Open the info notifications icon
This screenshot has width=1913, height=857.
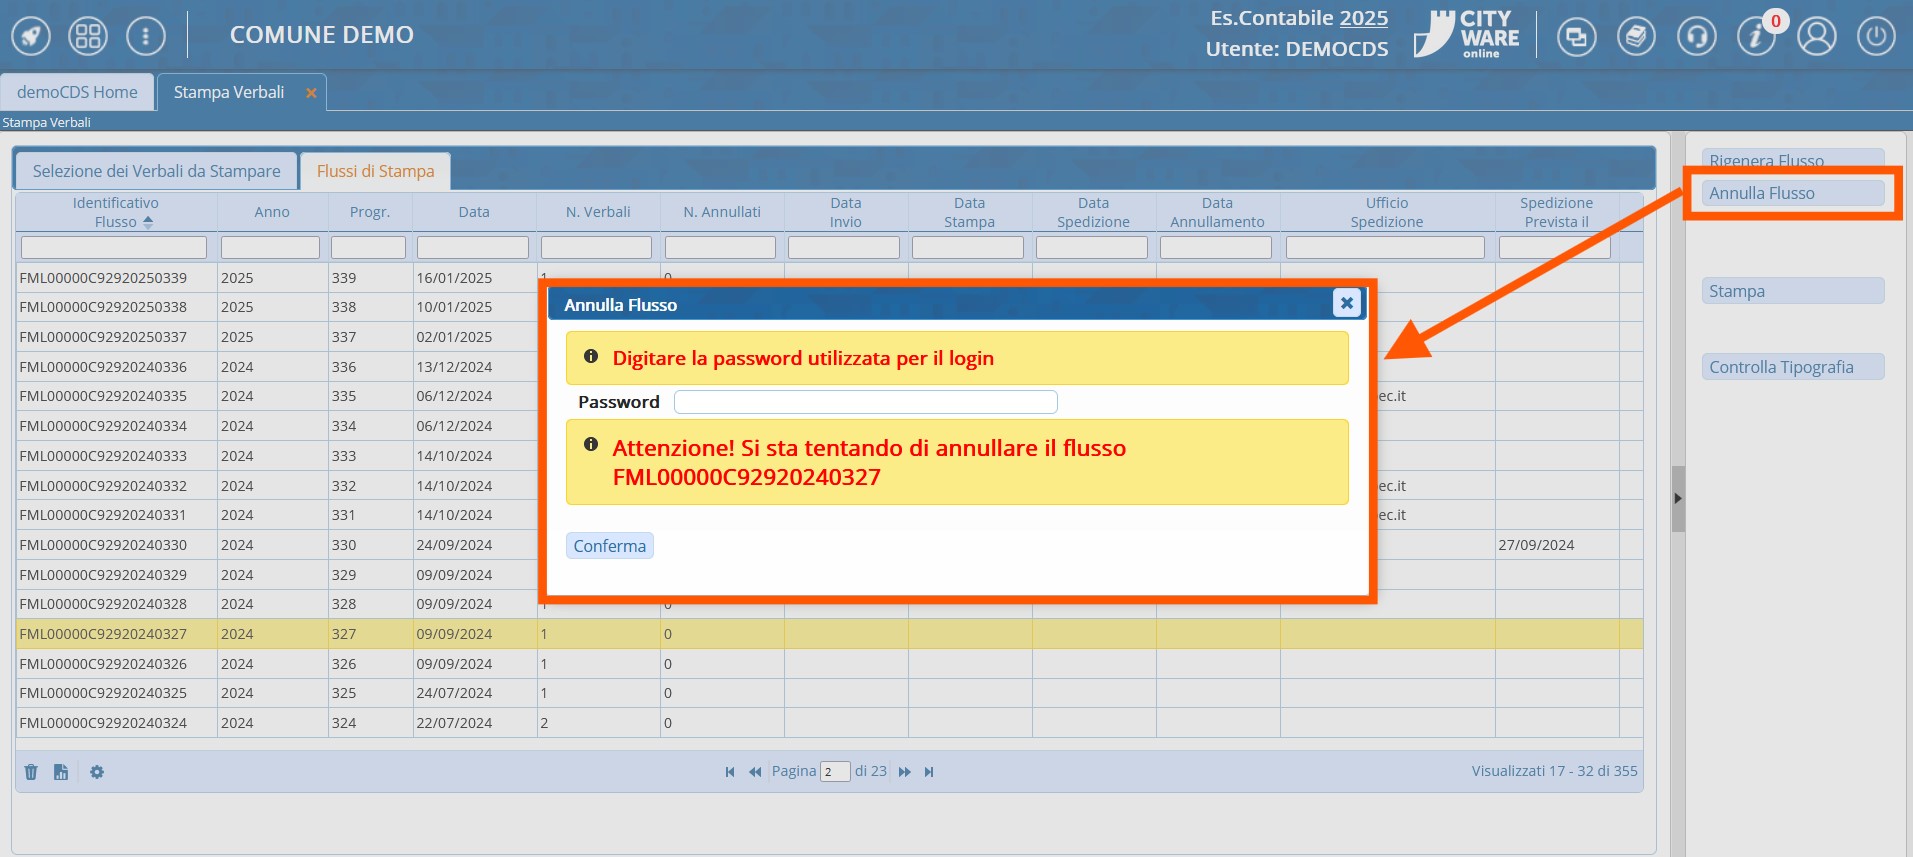1755,37
